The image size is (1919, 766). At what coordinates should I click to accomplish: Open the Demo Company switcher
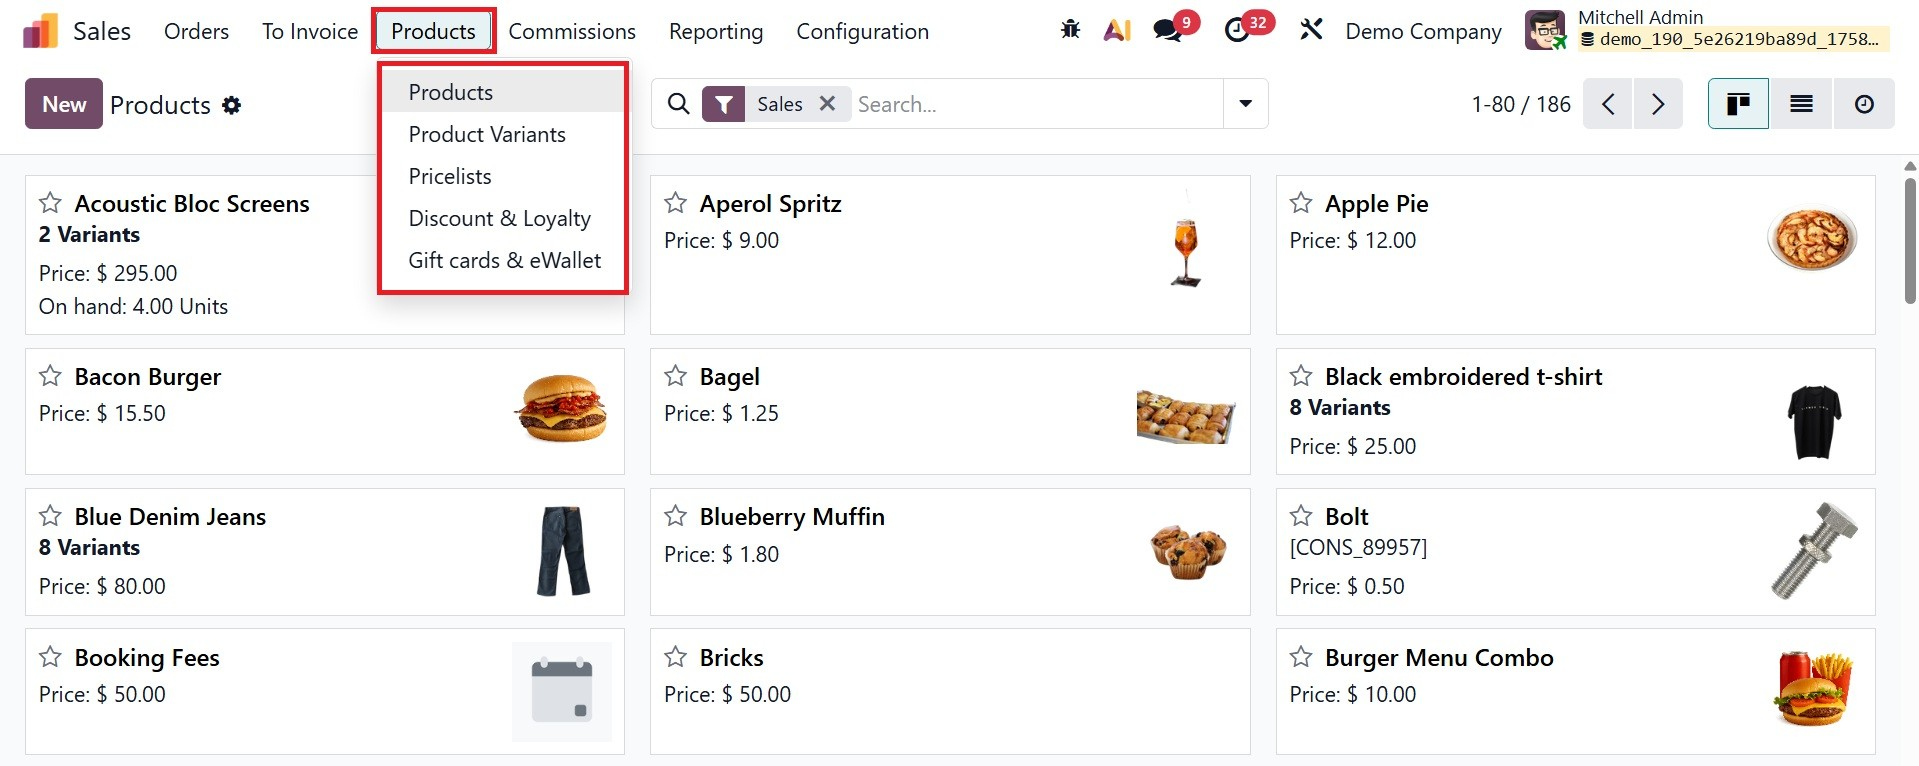click(x=1423, y=32)
